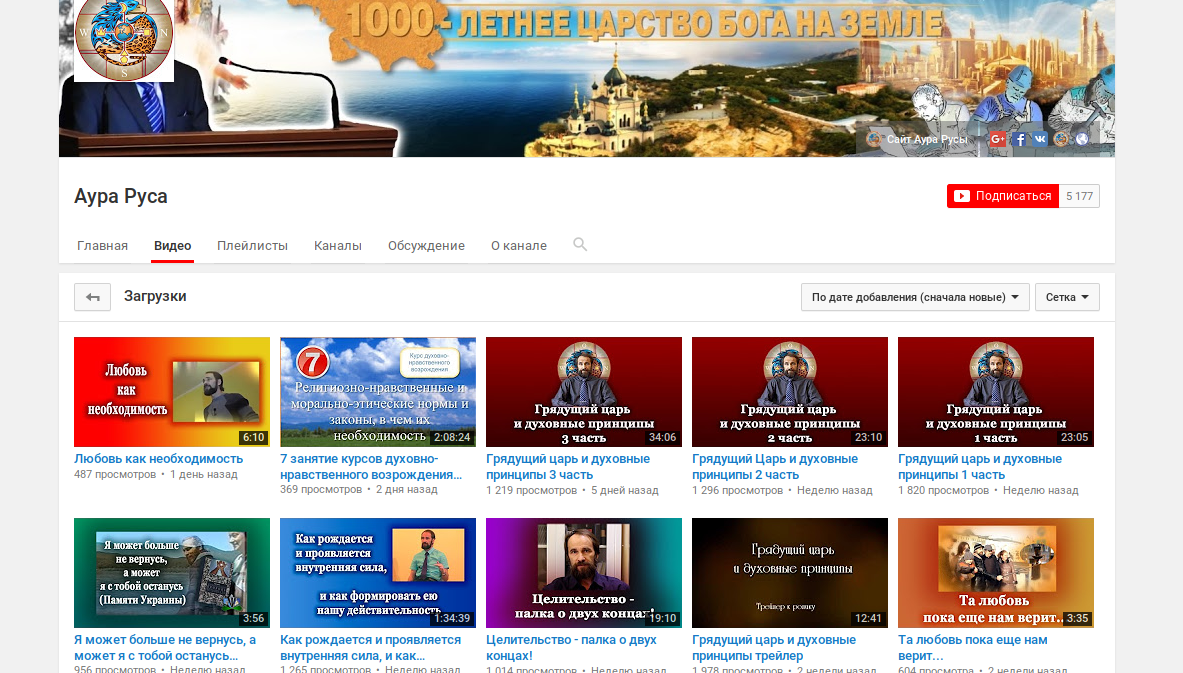Click the channel avatar logo image

(x=124, y=40)
